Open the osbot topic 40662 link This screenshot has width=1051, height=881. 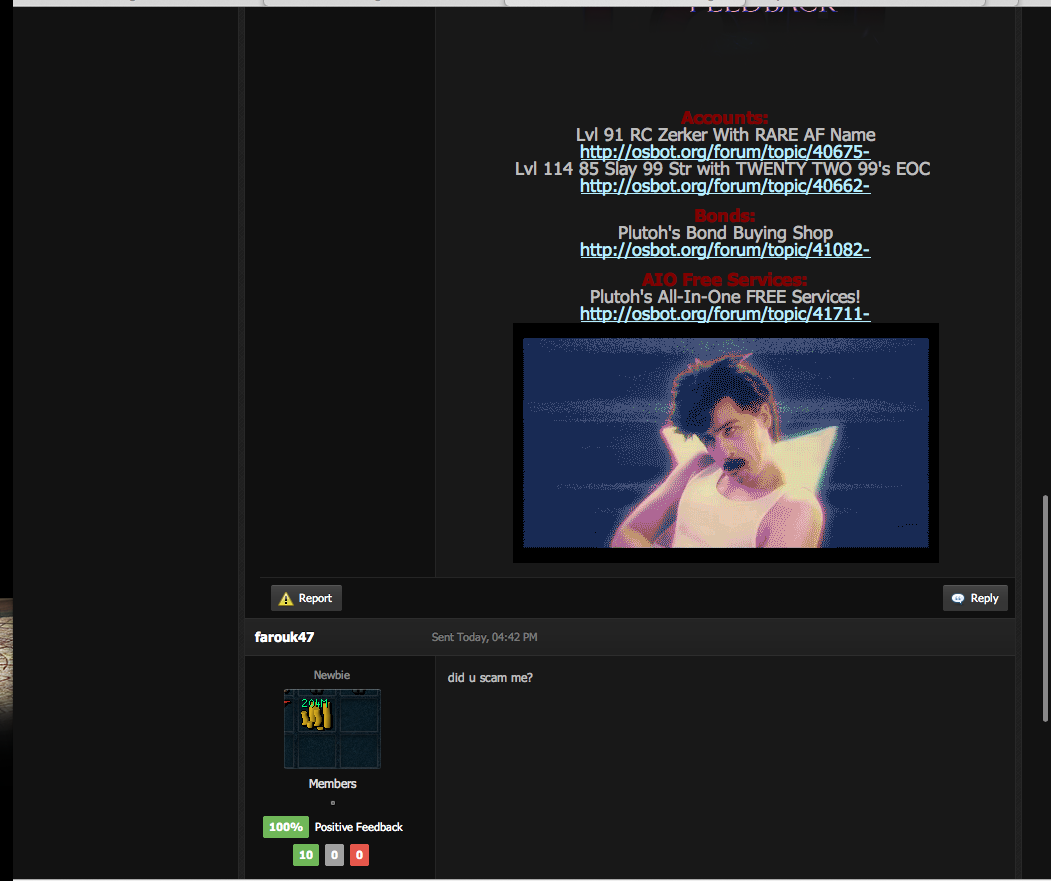[x=725, y=186]
